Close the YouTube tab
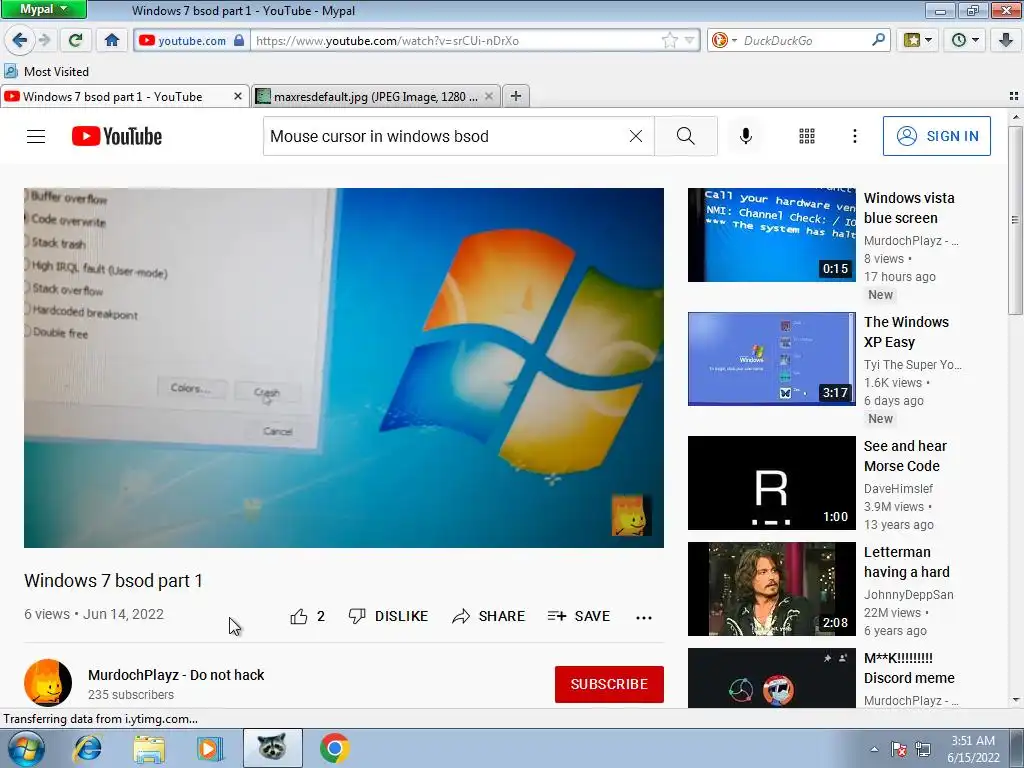Screen dimensions: 1024x768 (x=238, y=97)
